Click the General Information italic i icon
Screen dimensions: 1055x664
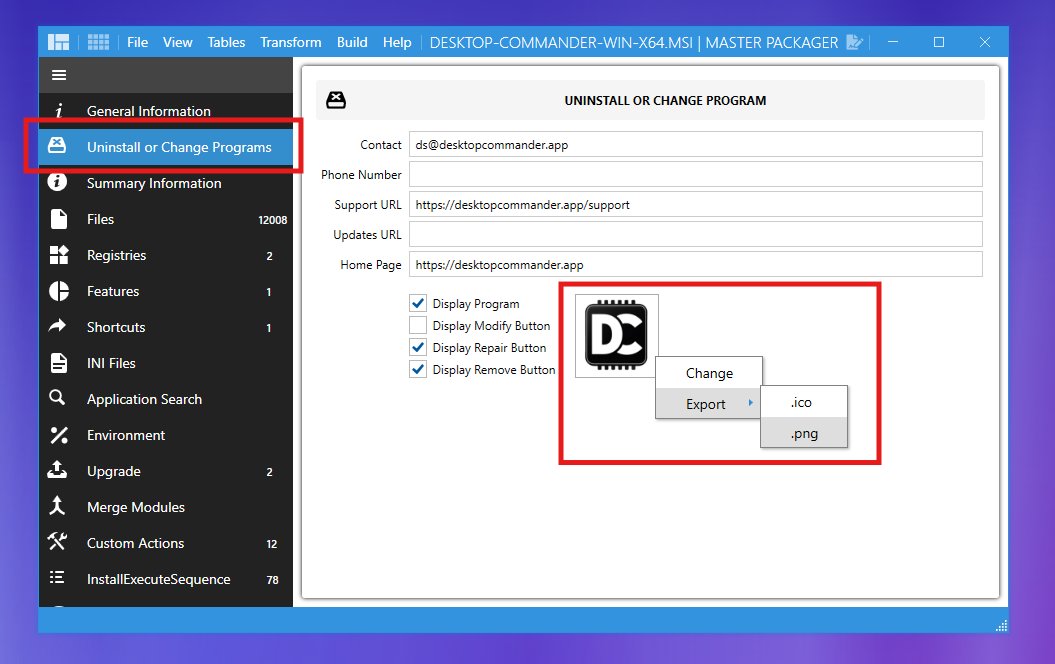(59, 111)
